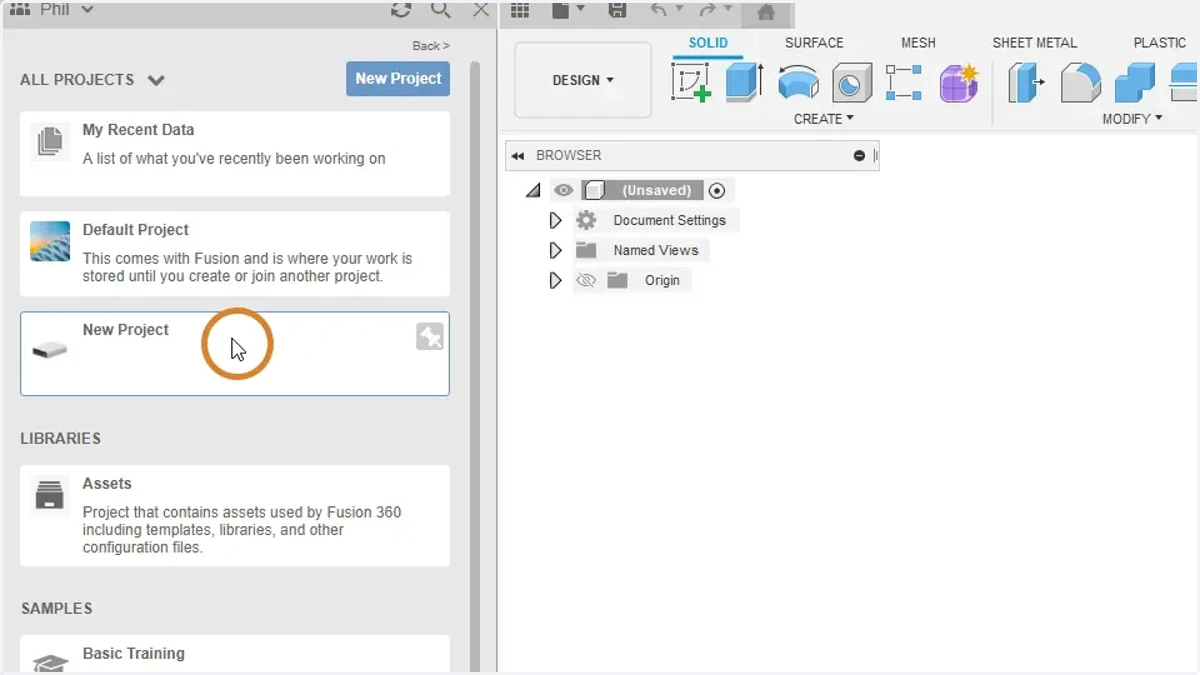Click the Back link

(x=431, y=46)
